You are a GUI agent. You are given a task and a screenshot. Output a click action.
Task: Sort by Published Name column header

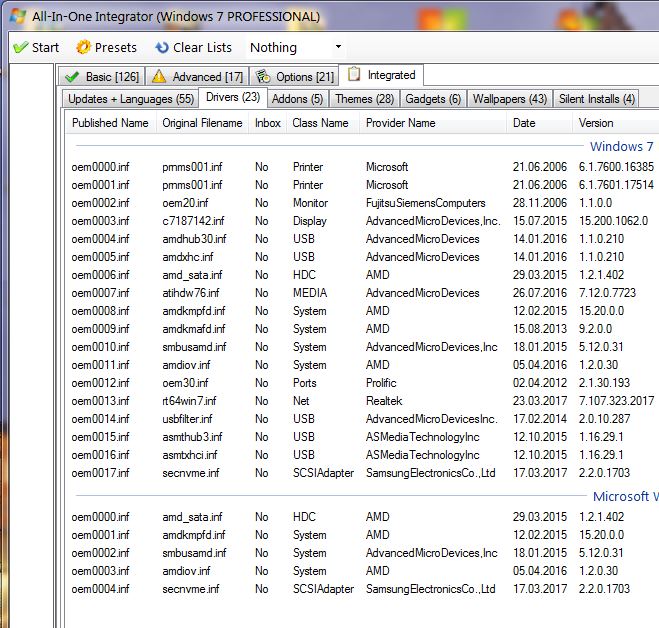pos(111,123)
